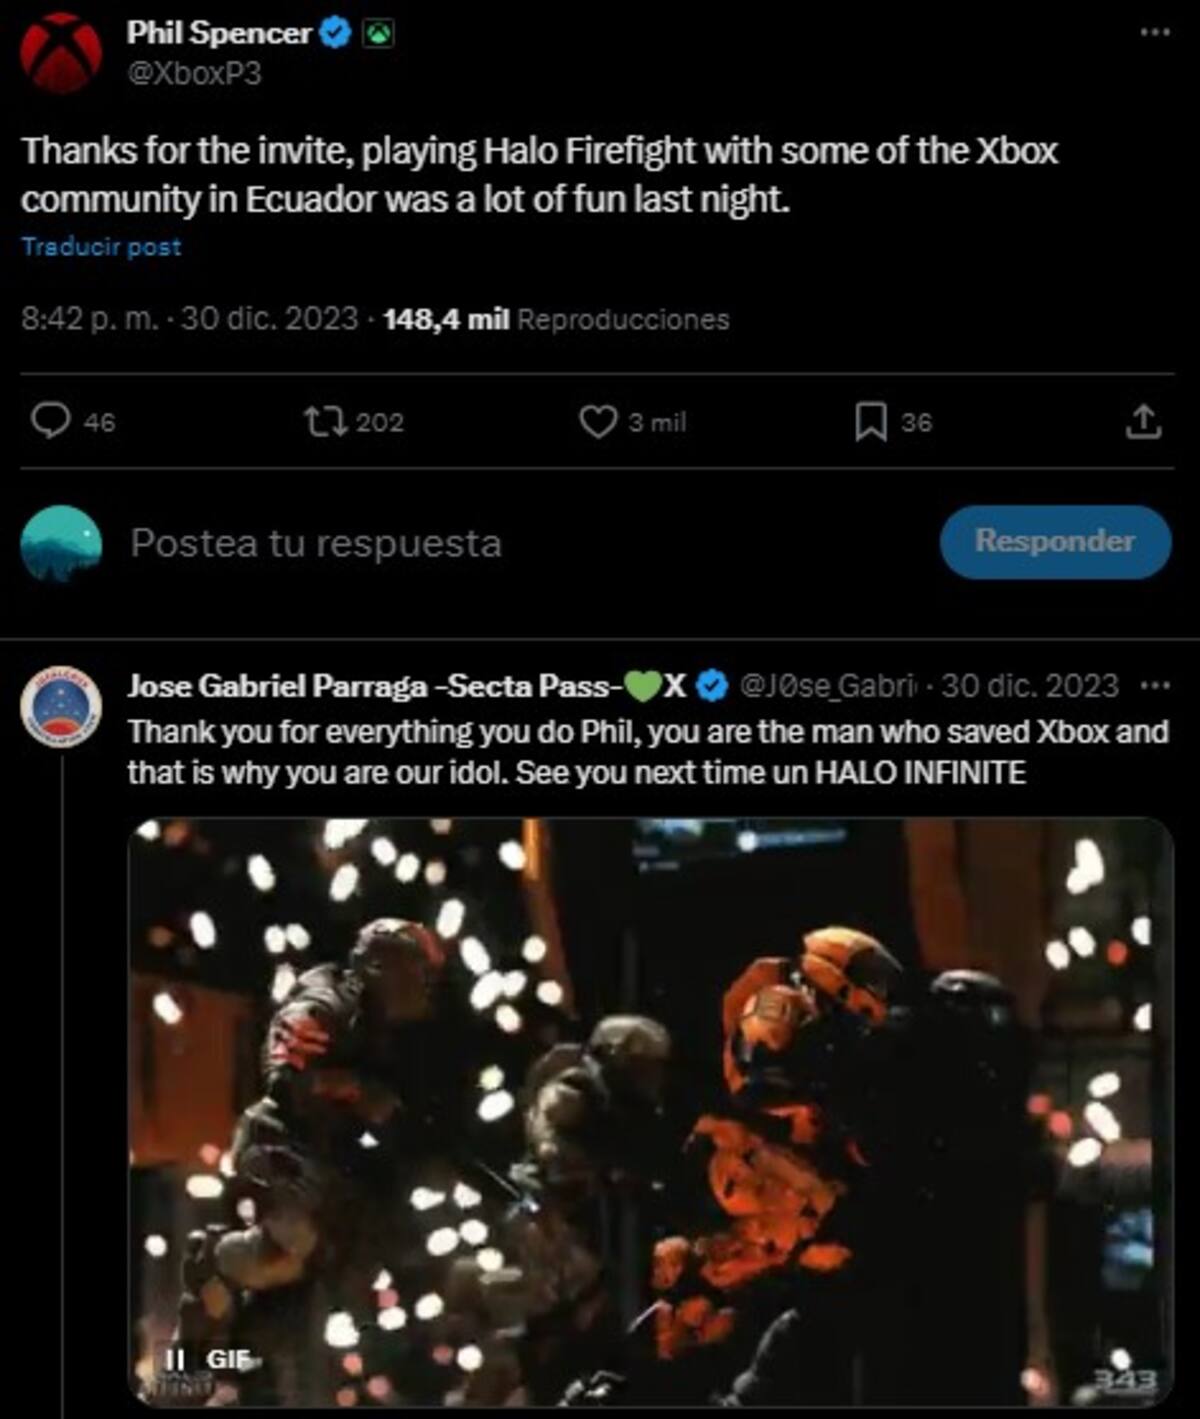1200x1419 pixels.
Task: Open Phil Spencer's Xbox profile avatar
Action: pyautogui.click(x=61, y=53)
